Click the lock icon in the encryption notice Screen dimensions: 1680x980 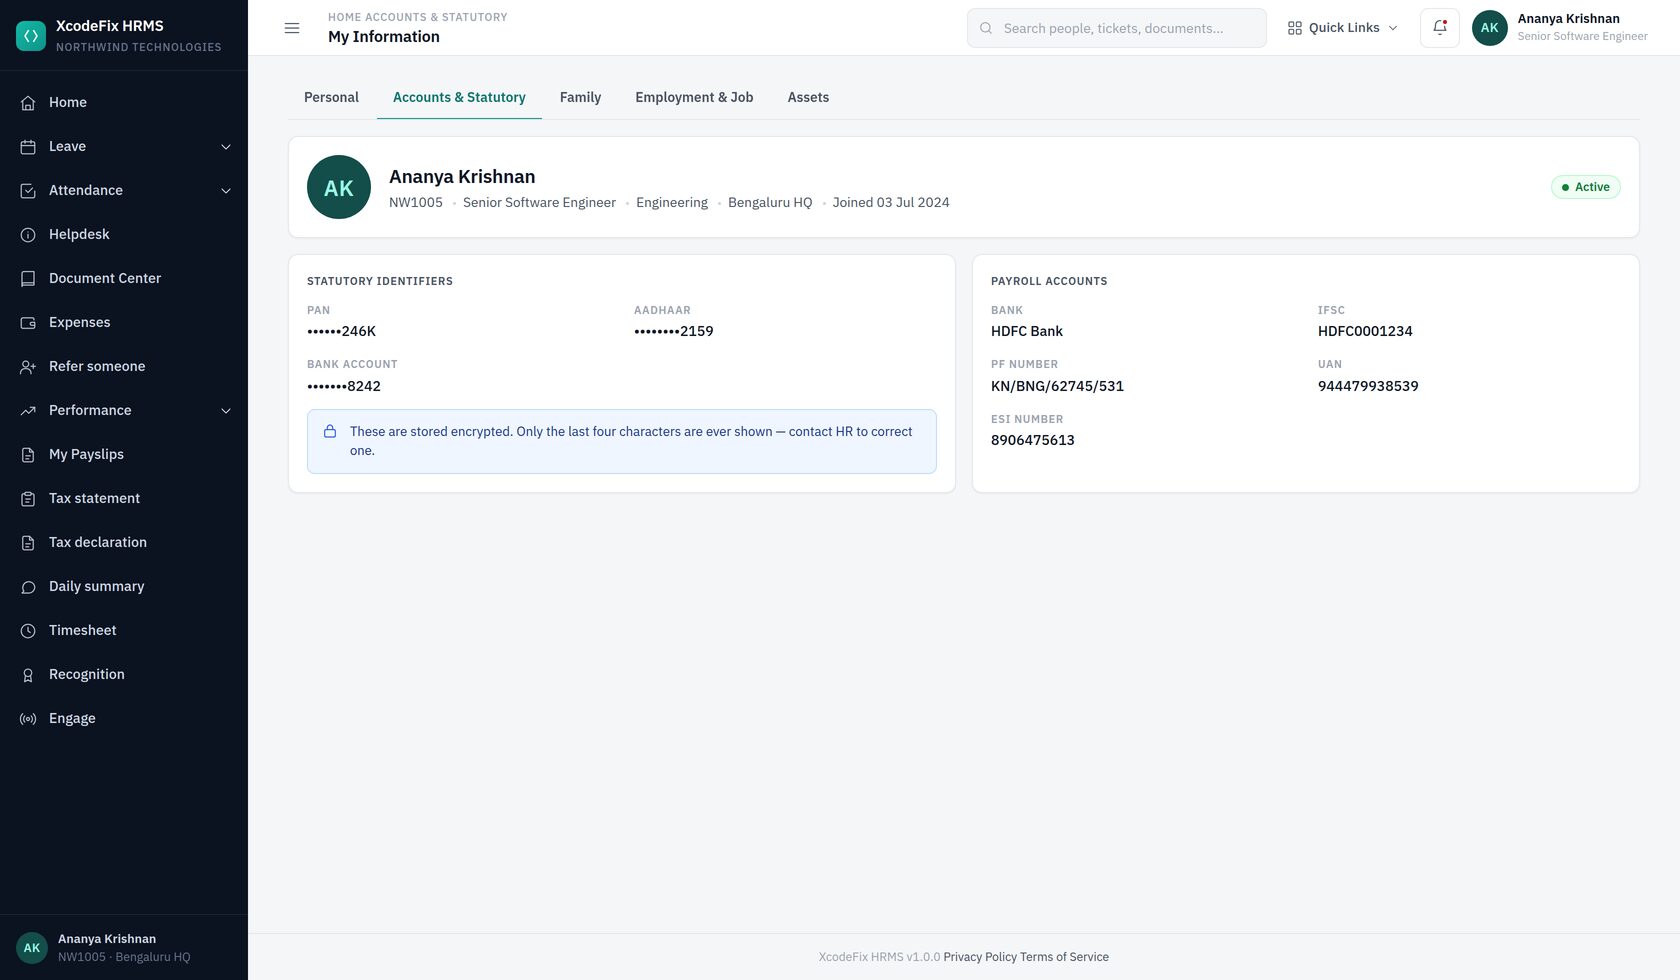pos(330,432)
